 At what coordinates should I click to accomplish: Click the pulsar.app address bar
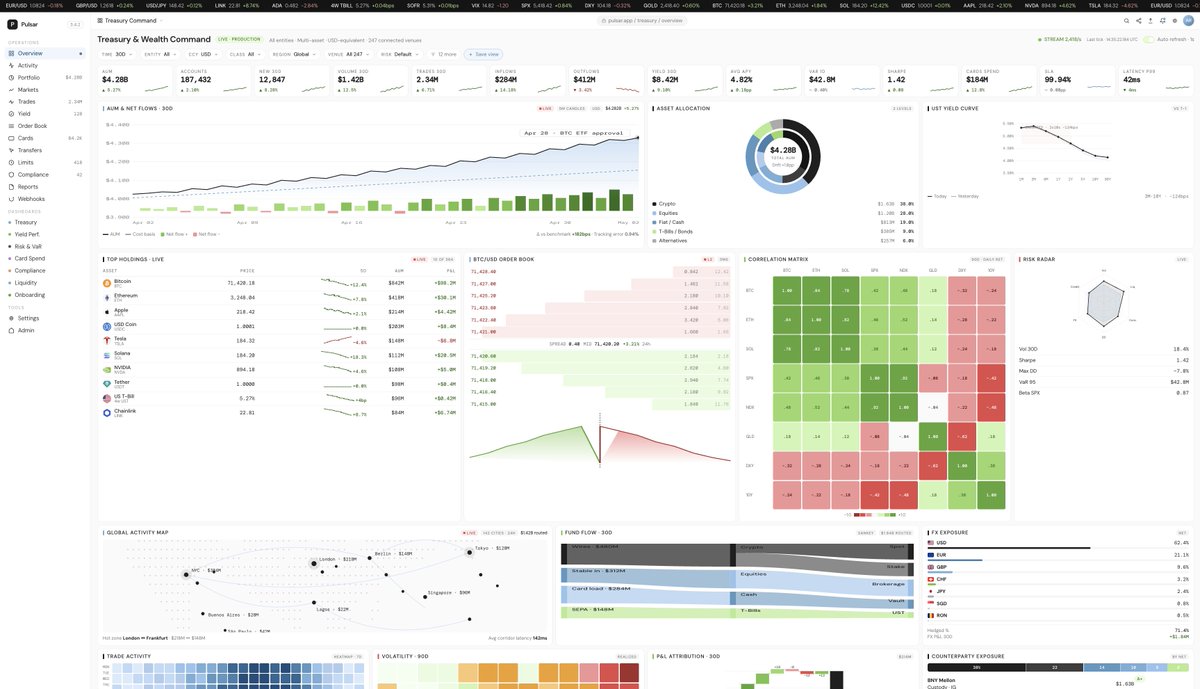641,20
